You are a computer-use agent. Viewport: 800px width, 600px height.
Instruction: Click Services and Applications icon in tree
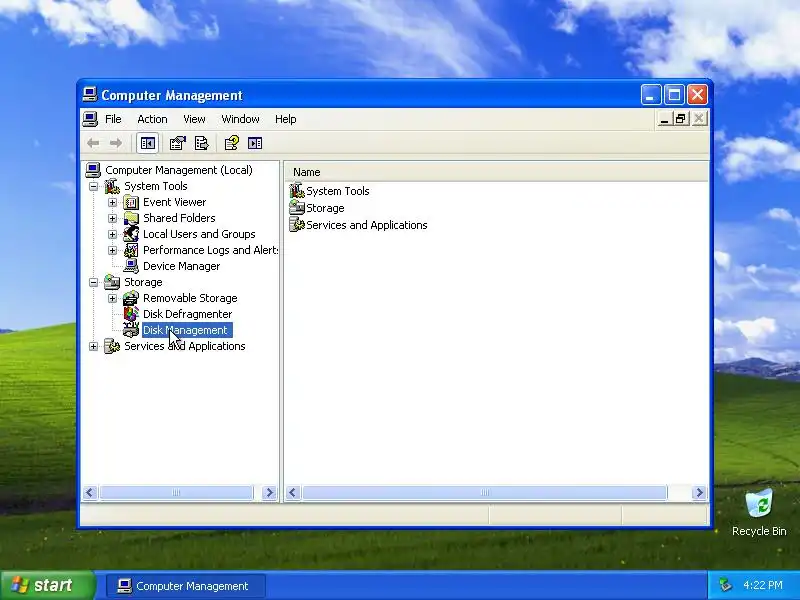(112, 346)
